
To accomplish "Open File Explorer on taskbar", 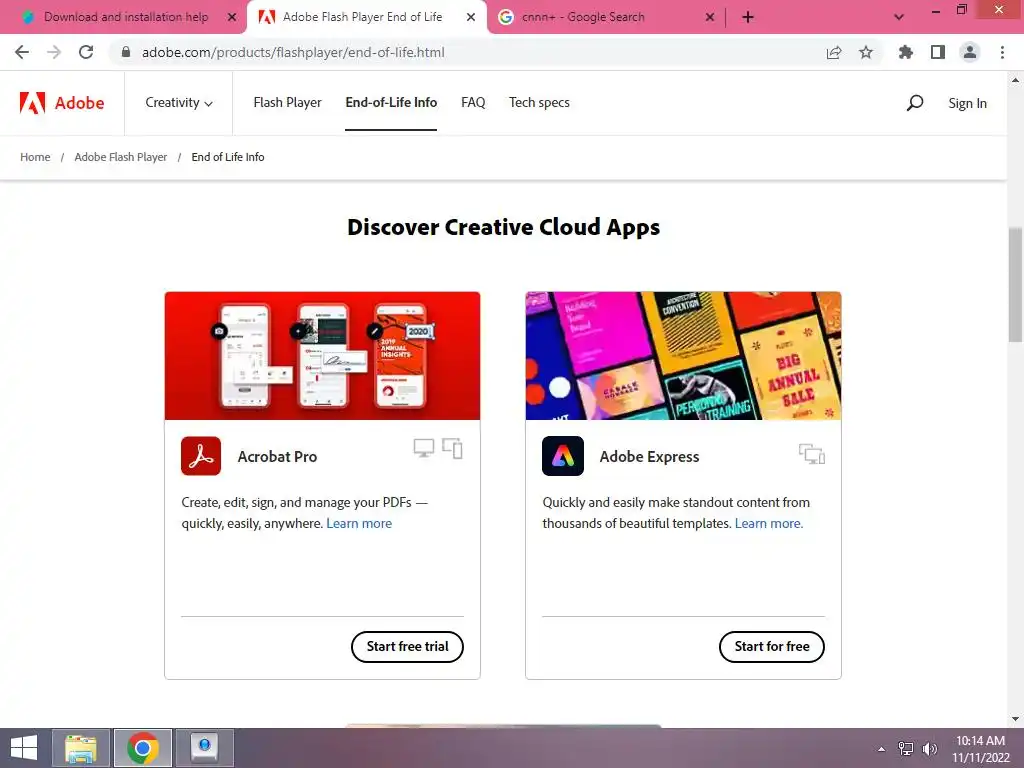I will pyautogui.click(x=81, y=748).
